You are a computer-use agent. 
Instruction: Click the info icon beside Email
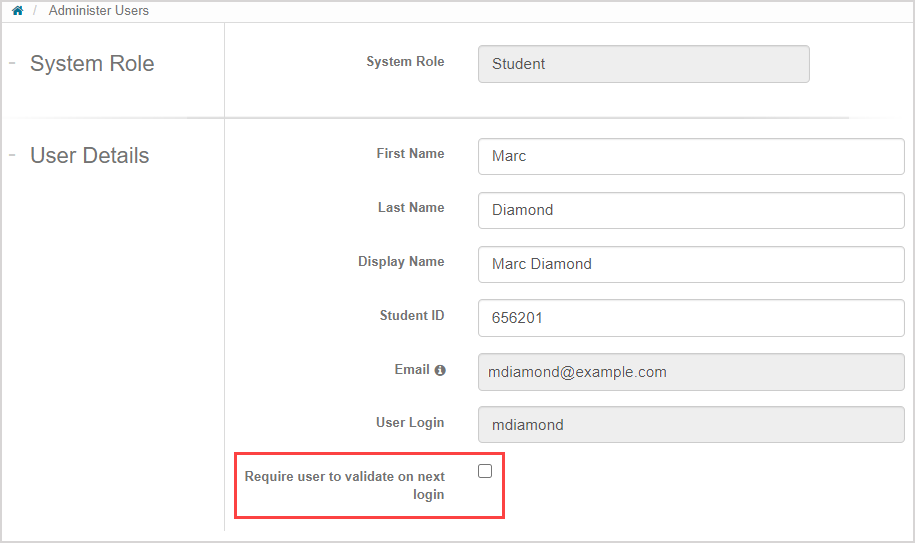pos(440,370)
